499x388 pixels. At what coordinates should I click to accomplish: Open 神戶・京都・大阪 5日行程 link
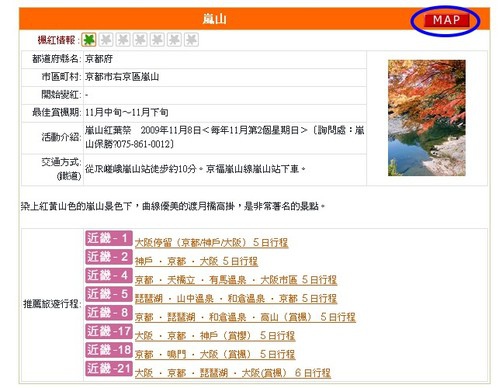pyautogui.click(x=196, y=261)
